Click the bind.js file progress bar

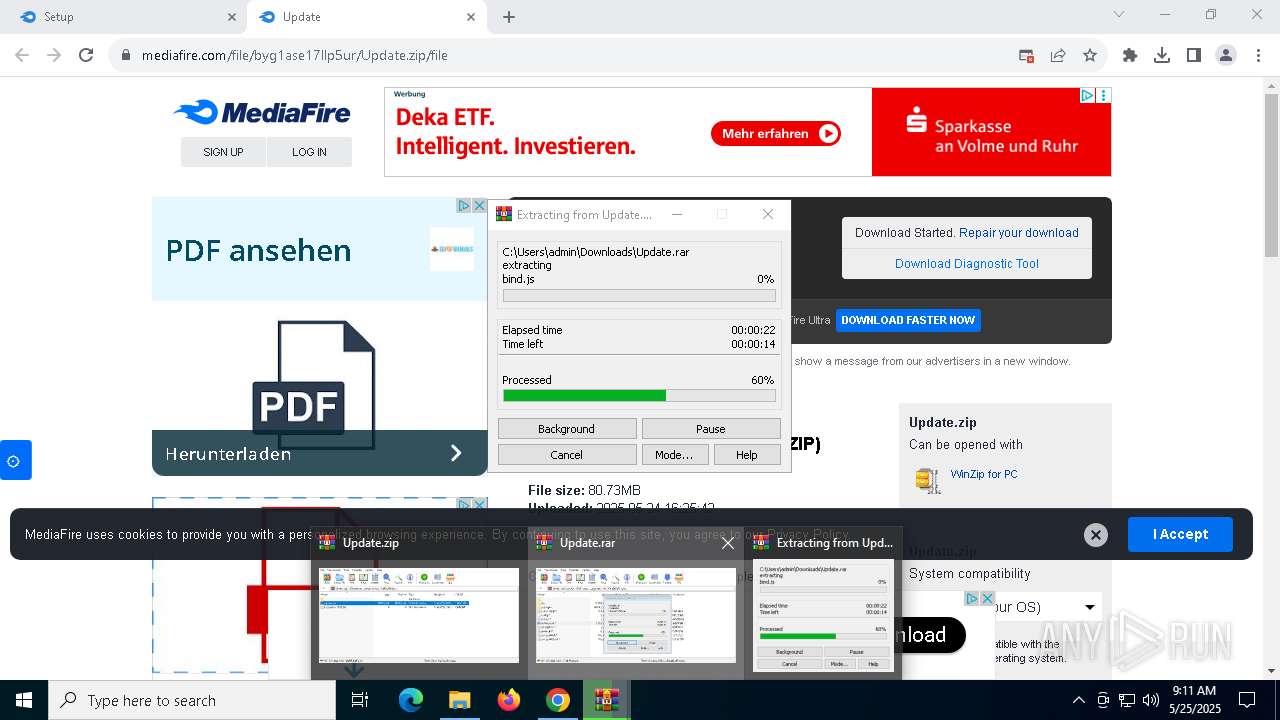click(x=639, y=296)
